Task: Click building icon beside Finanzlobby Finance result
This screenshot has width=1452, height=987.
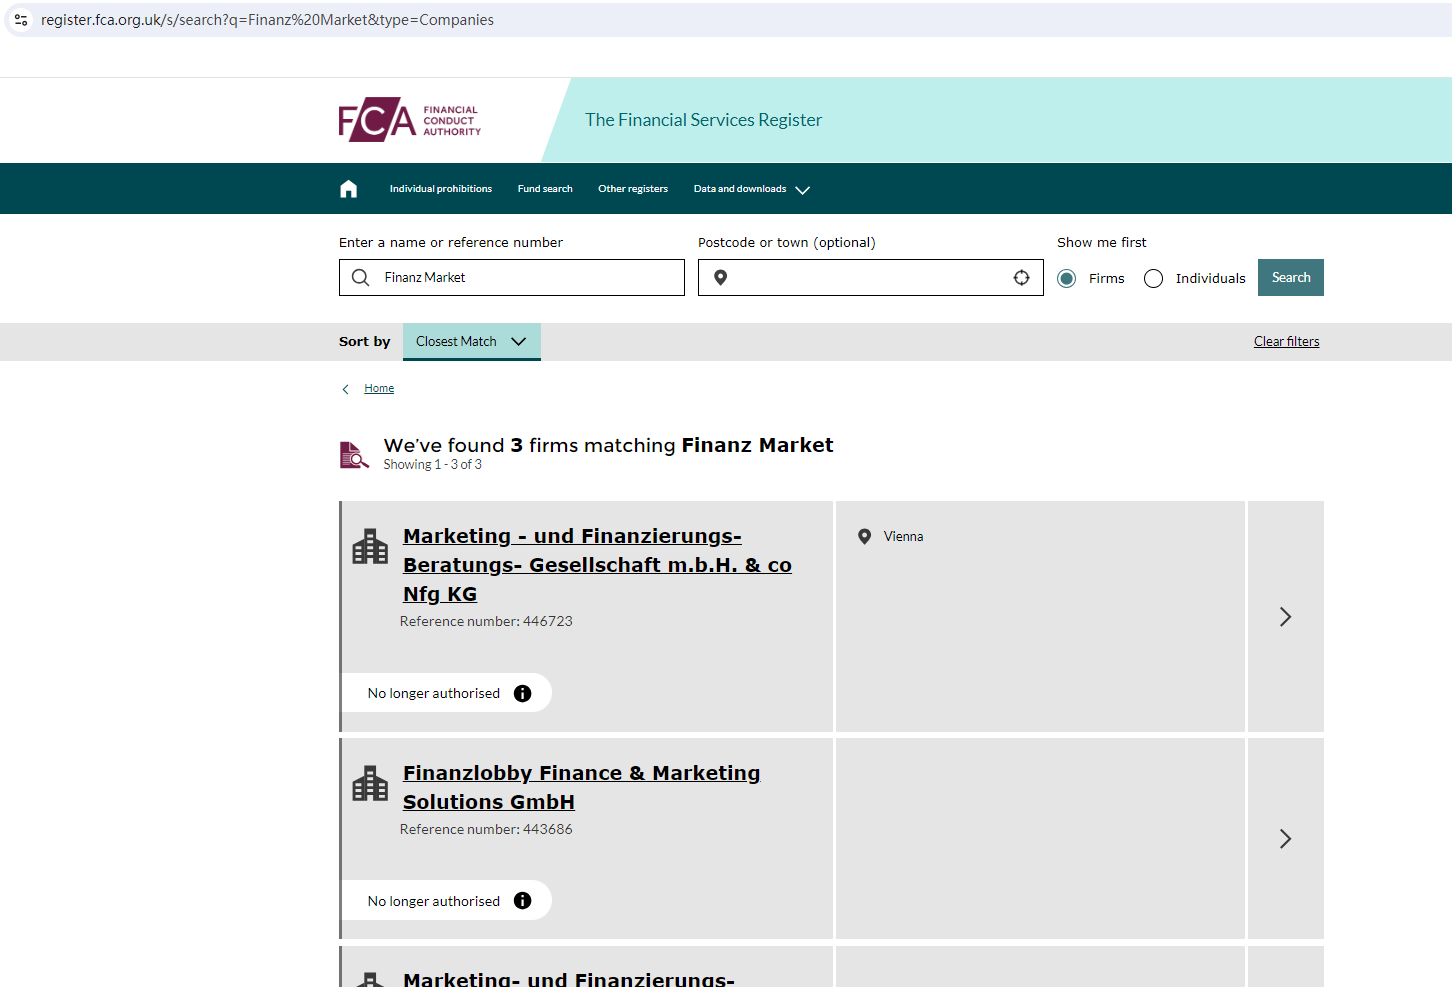Action: pos(370,784)
